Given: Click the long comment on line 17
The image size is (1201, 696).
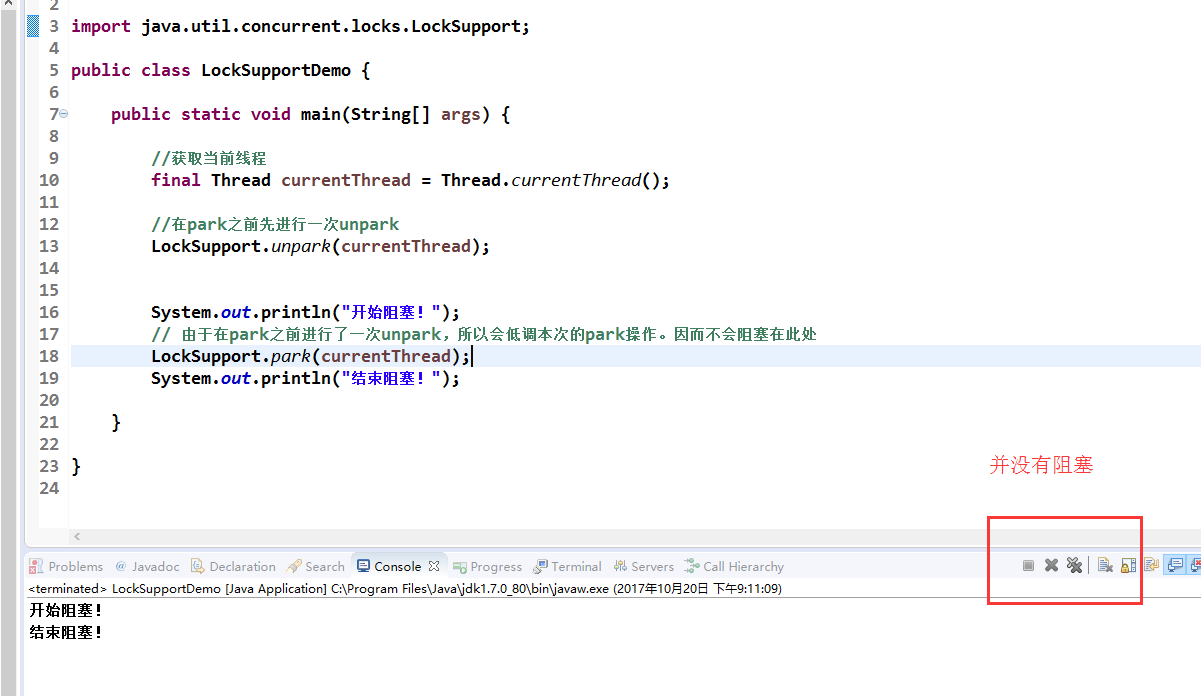Looking at the screenshot, I should coord(484,334).
